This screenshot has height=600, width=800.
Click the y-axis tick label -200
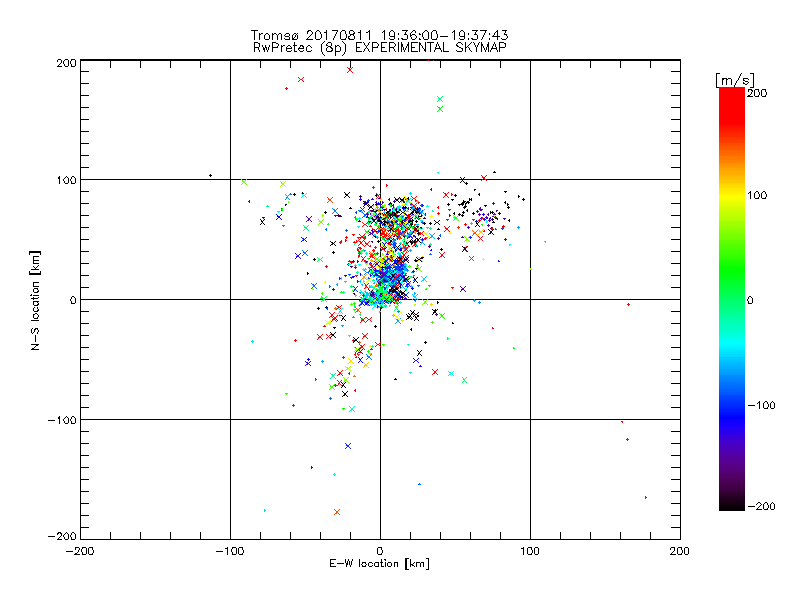coord(62,536)
